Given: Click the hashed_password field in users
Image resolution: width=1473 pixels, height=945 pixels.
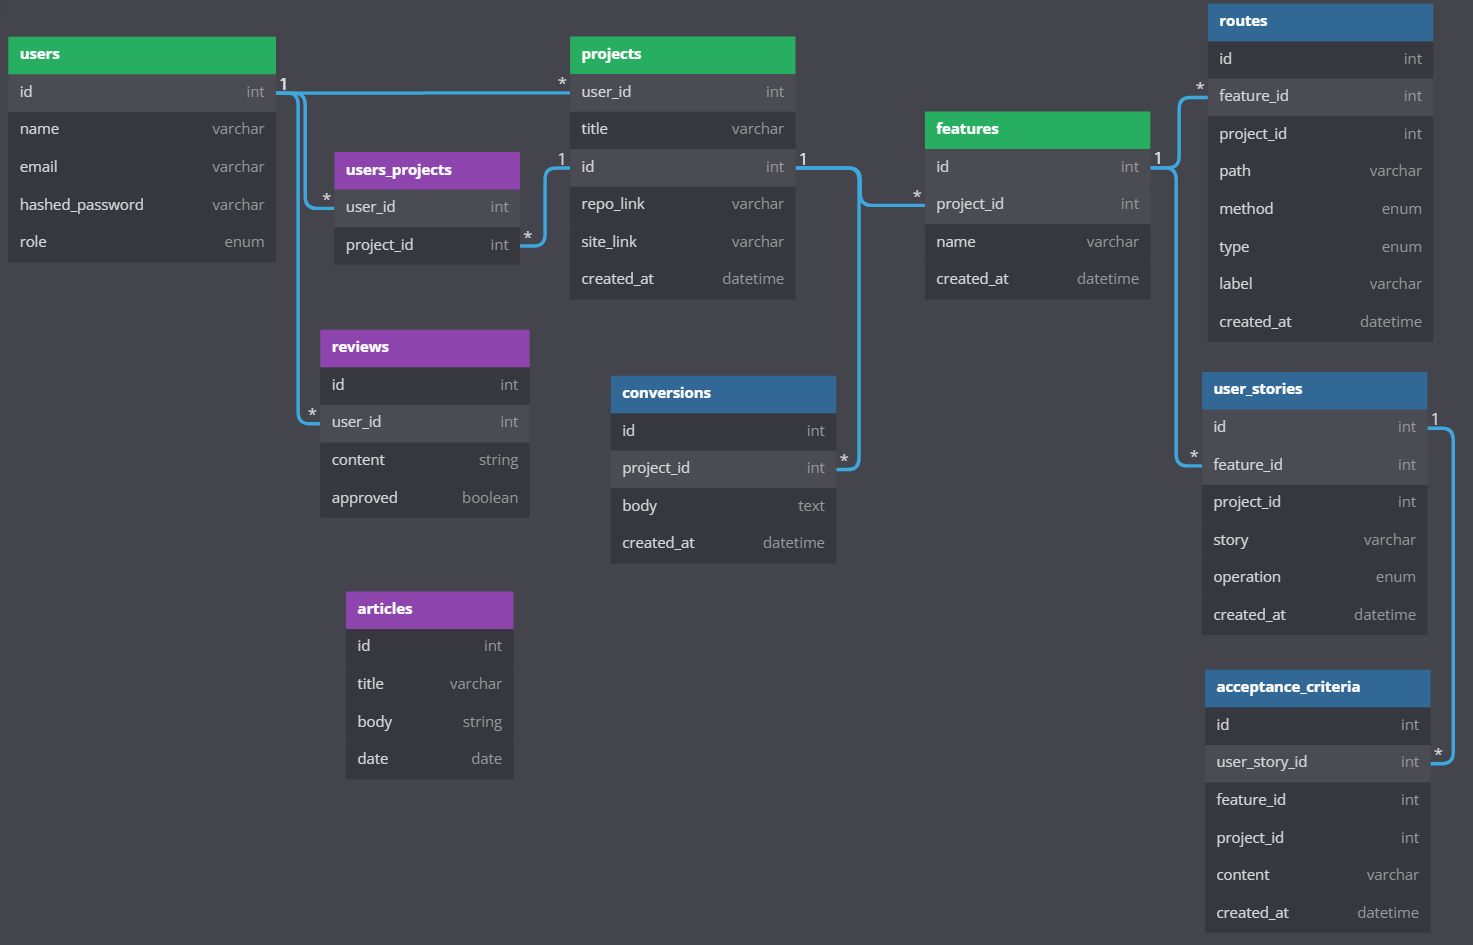Looking at the screenshot, I should (x=141, y=204).
